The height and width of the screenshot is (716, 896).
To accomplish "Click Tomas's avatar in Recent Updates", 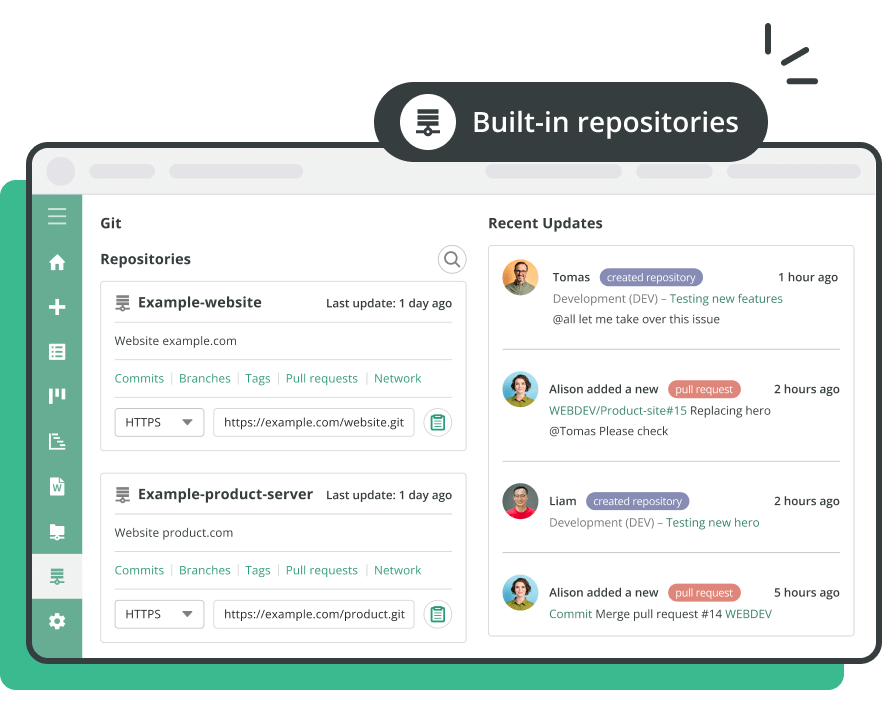I will [520, 278].
